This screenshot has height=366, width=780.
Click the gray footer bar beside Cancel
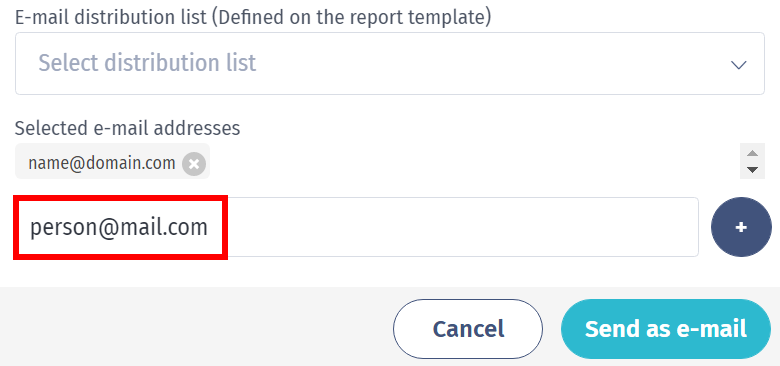(199, 327)
